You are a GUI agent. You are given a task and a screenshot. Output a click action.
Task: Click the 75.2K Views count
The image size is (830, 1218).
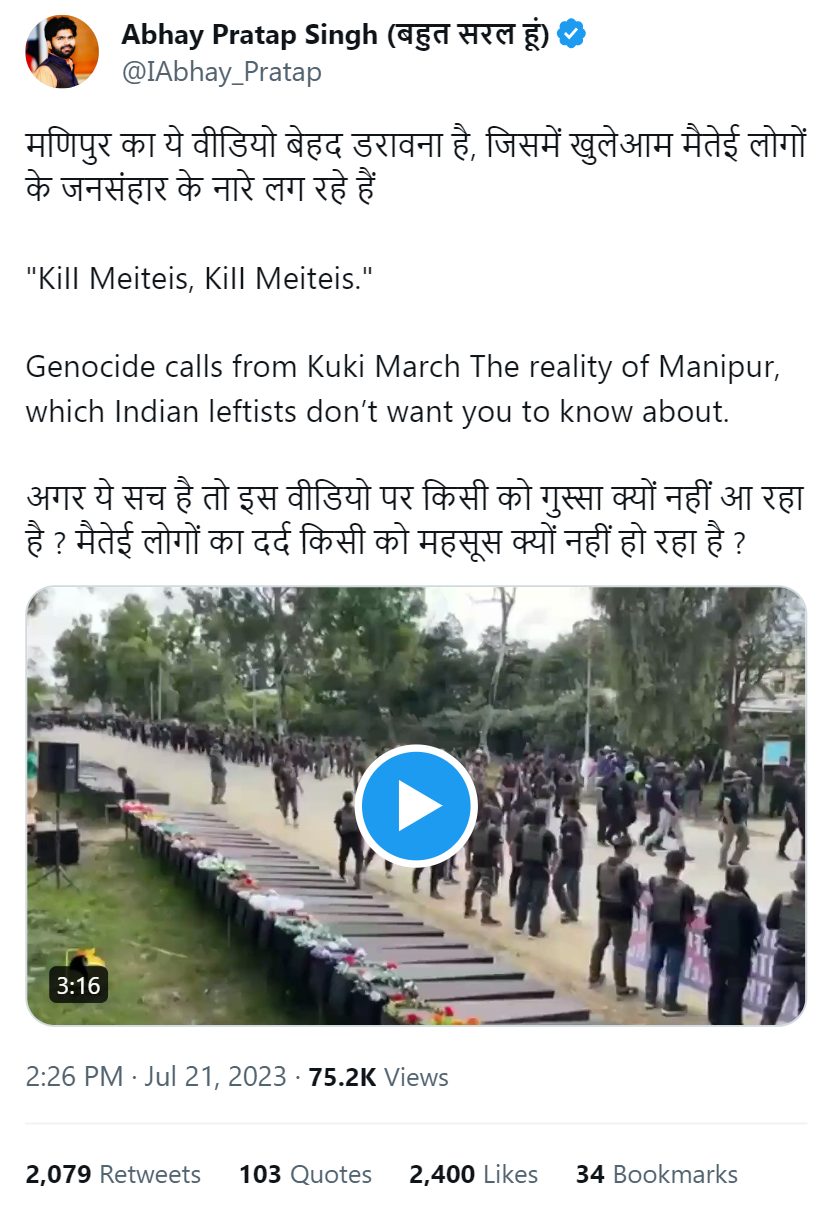378,1077
